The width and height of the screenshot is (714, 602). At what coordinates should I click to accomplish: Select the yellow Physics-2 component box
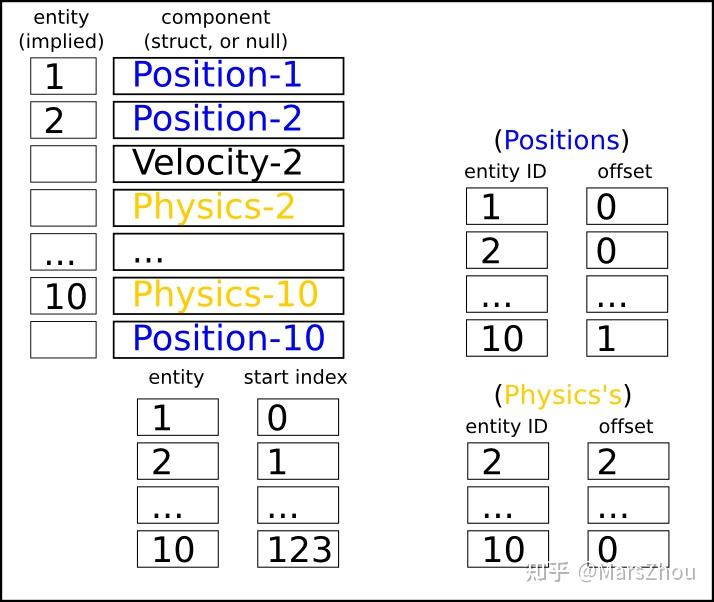click(228, 208)
